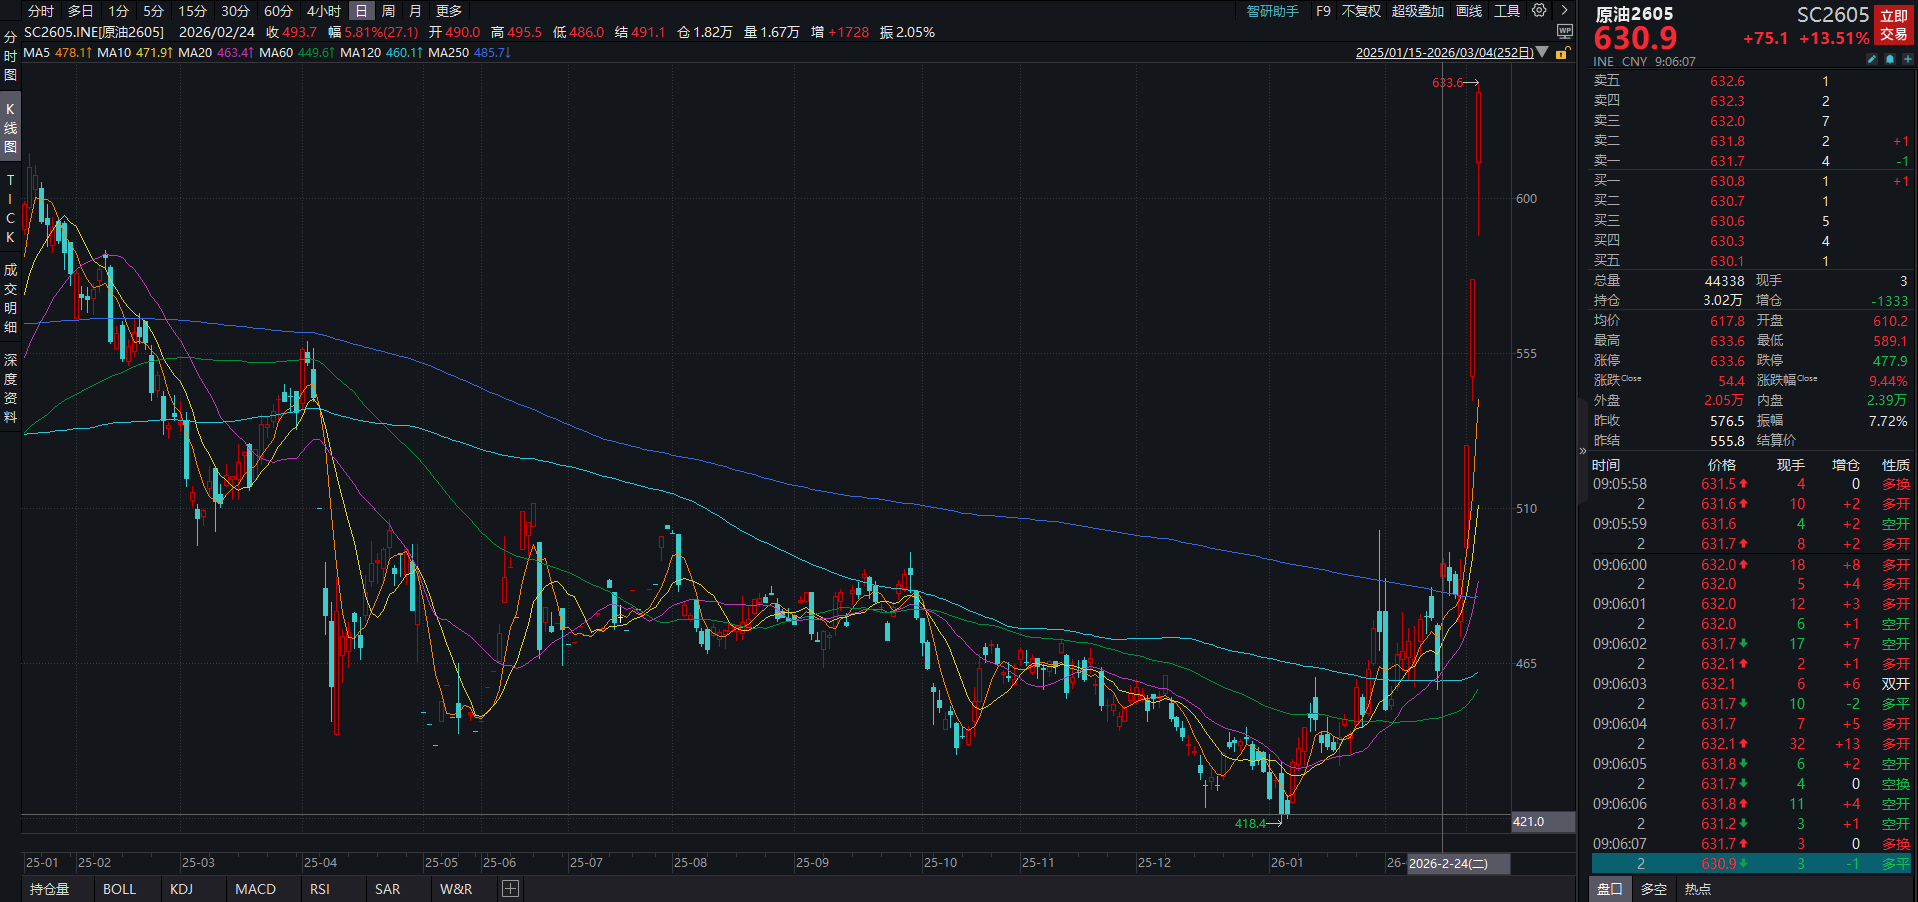The image size is (1918, 902).
Task: Open 智研助手 assistant link
Action: click(x=1272, y=11)
